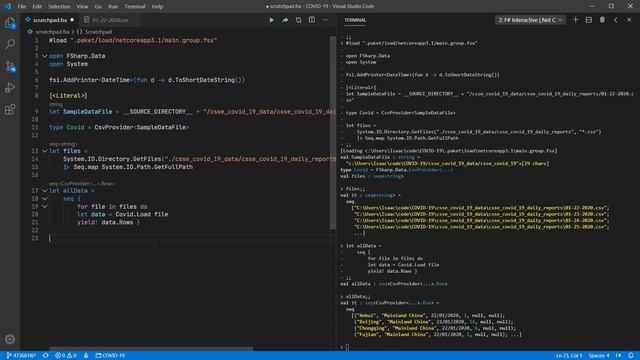The image size is (640, 360).
Task: Click the 'seq<string>' code lens above line 13
Action: [x=63, y=144]
